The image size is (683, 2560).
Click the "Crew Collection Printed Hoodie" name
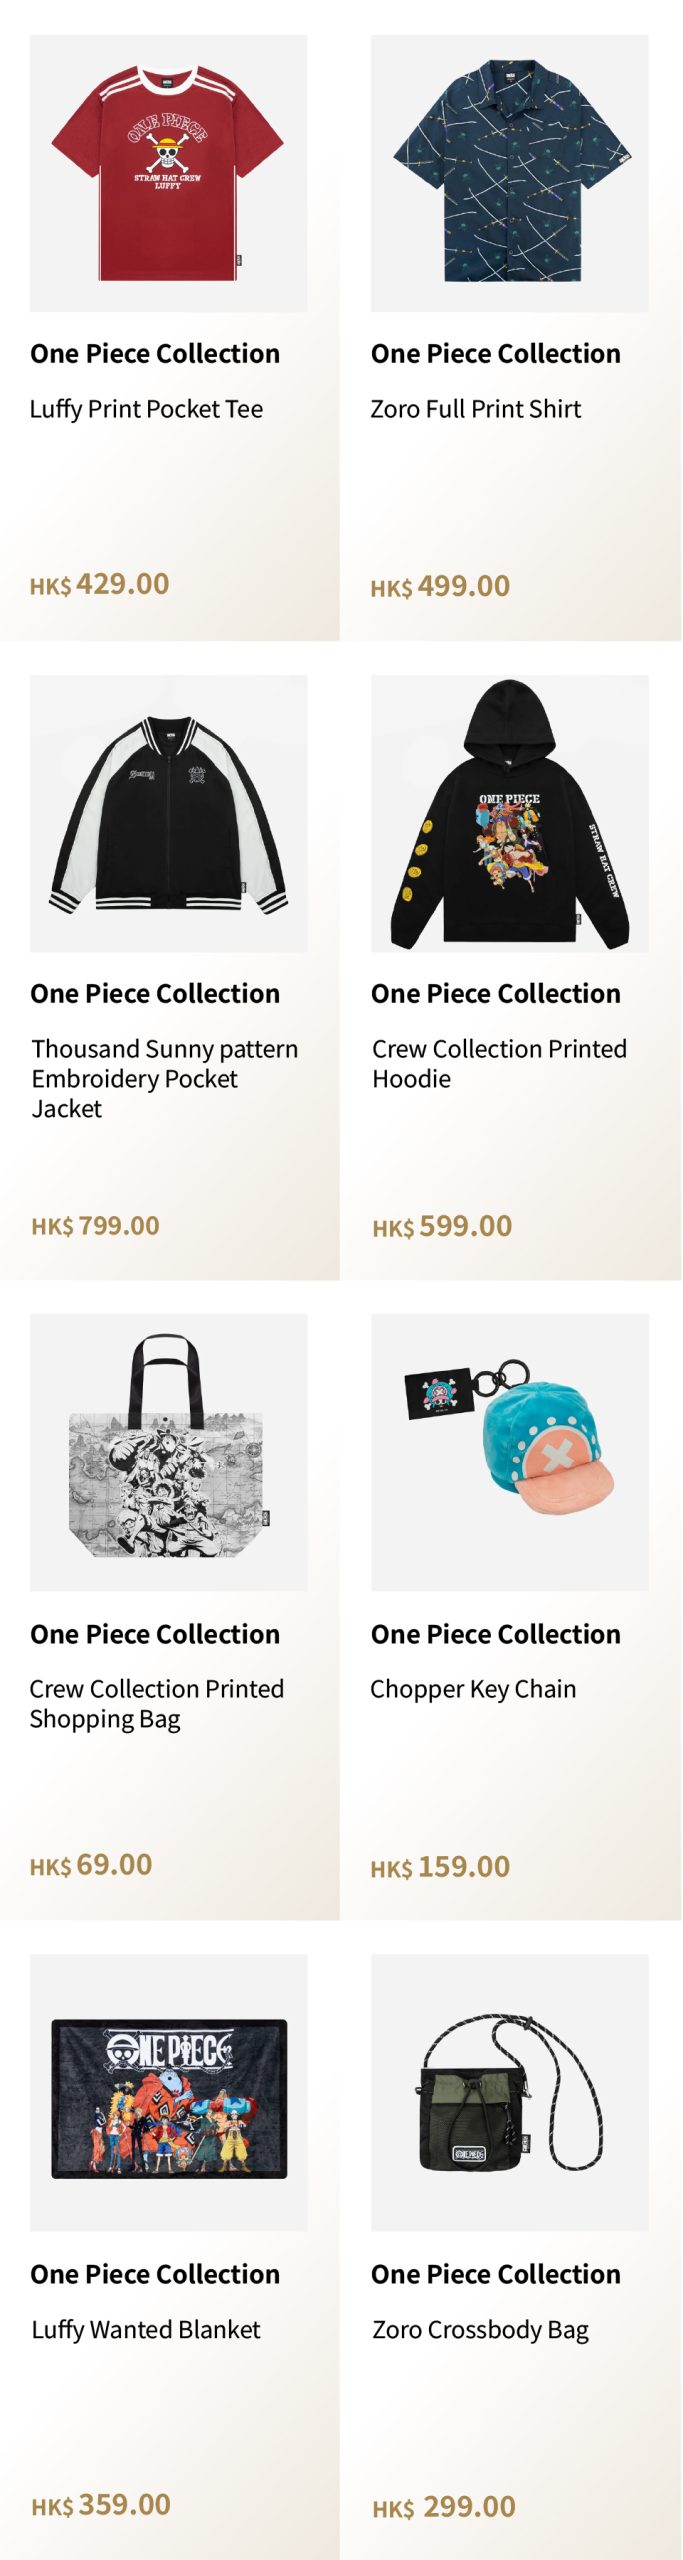point(499,1063)
